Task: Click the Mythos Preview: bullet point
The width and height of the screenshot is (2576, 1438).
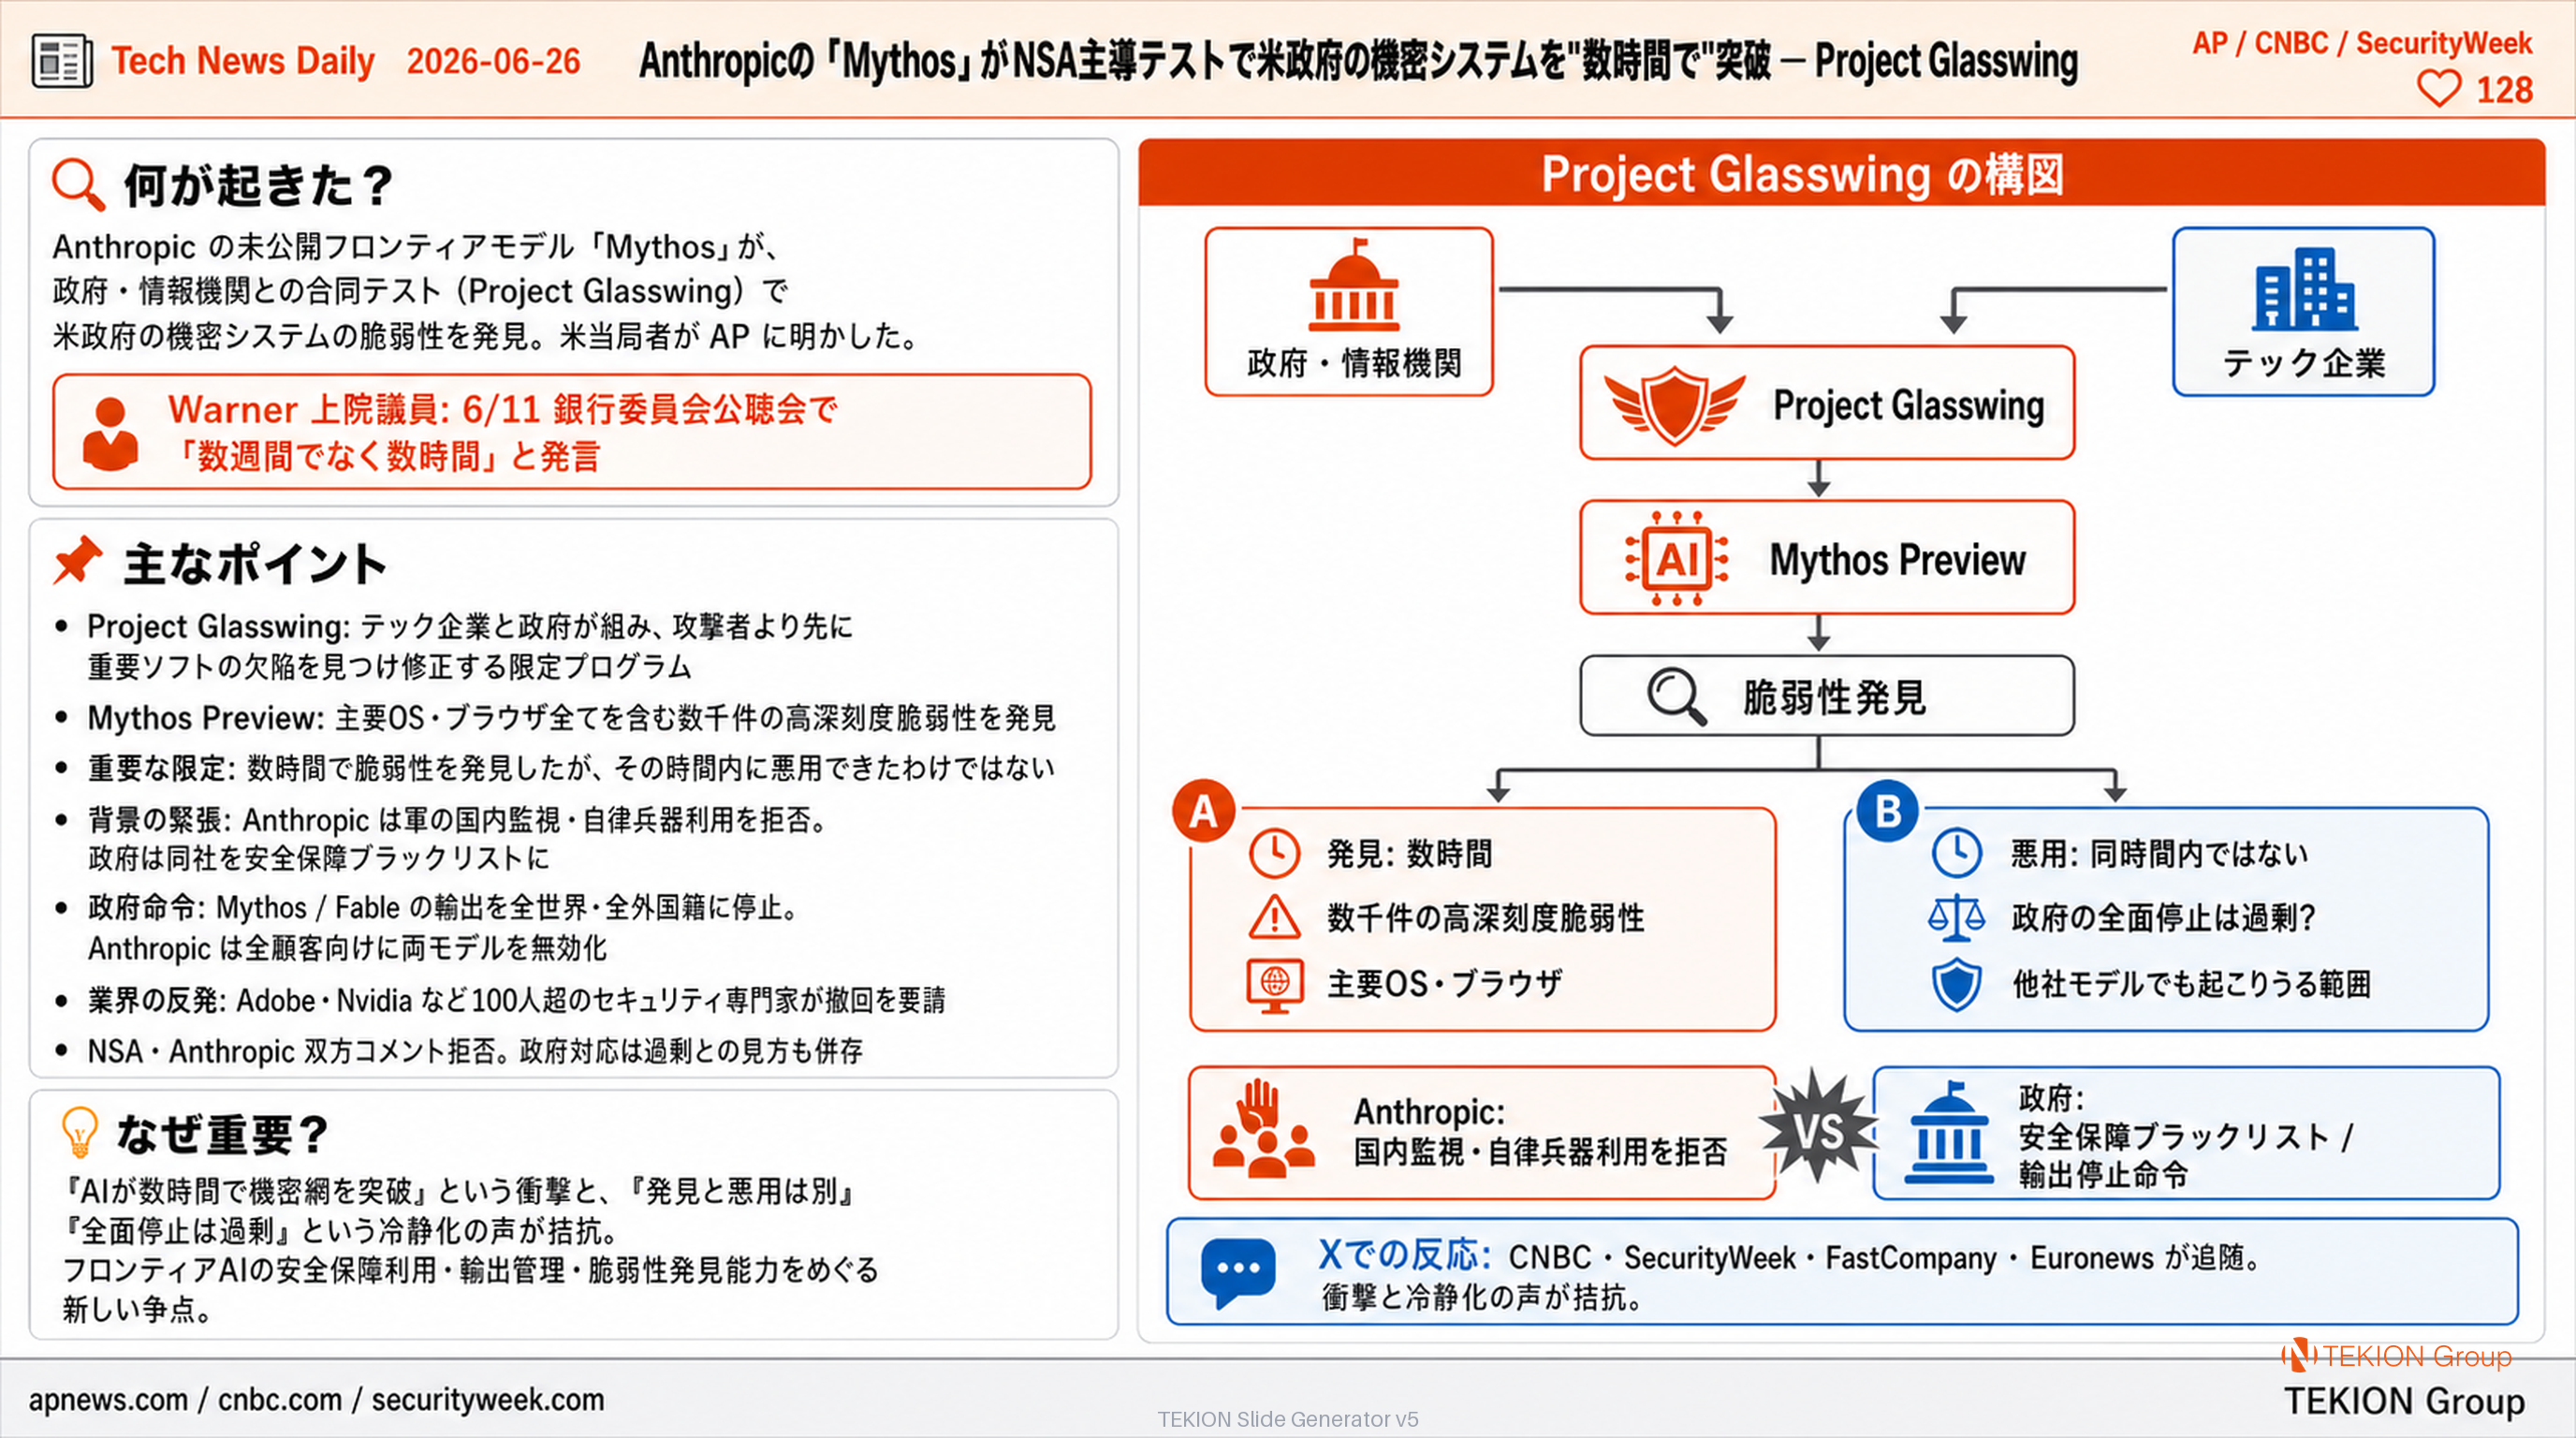Action: 571,718
